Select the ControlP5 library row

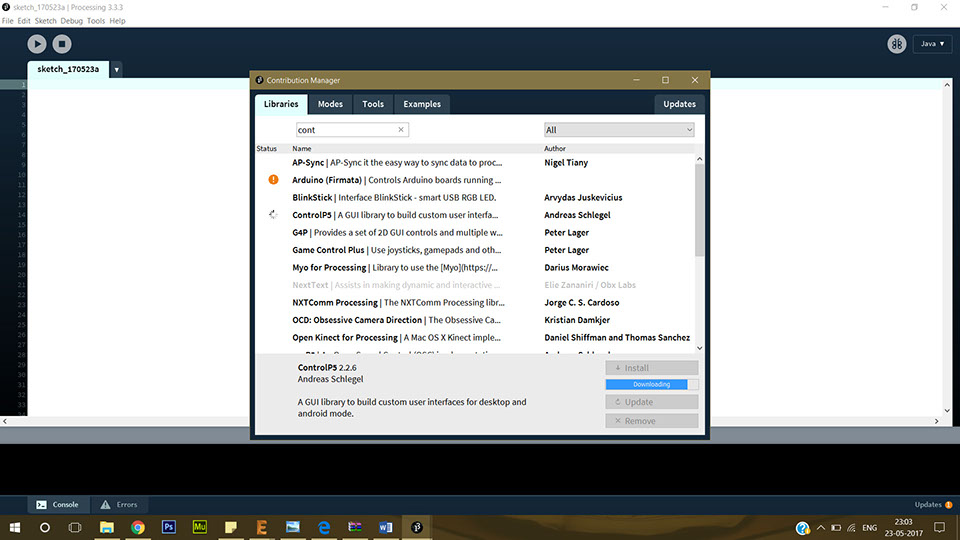(475, 215)
